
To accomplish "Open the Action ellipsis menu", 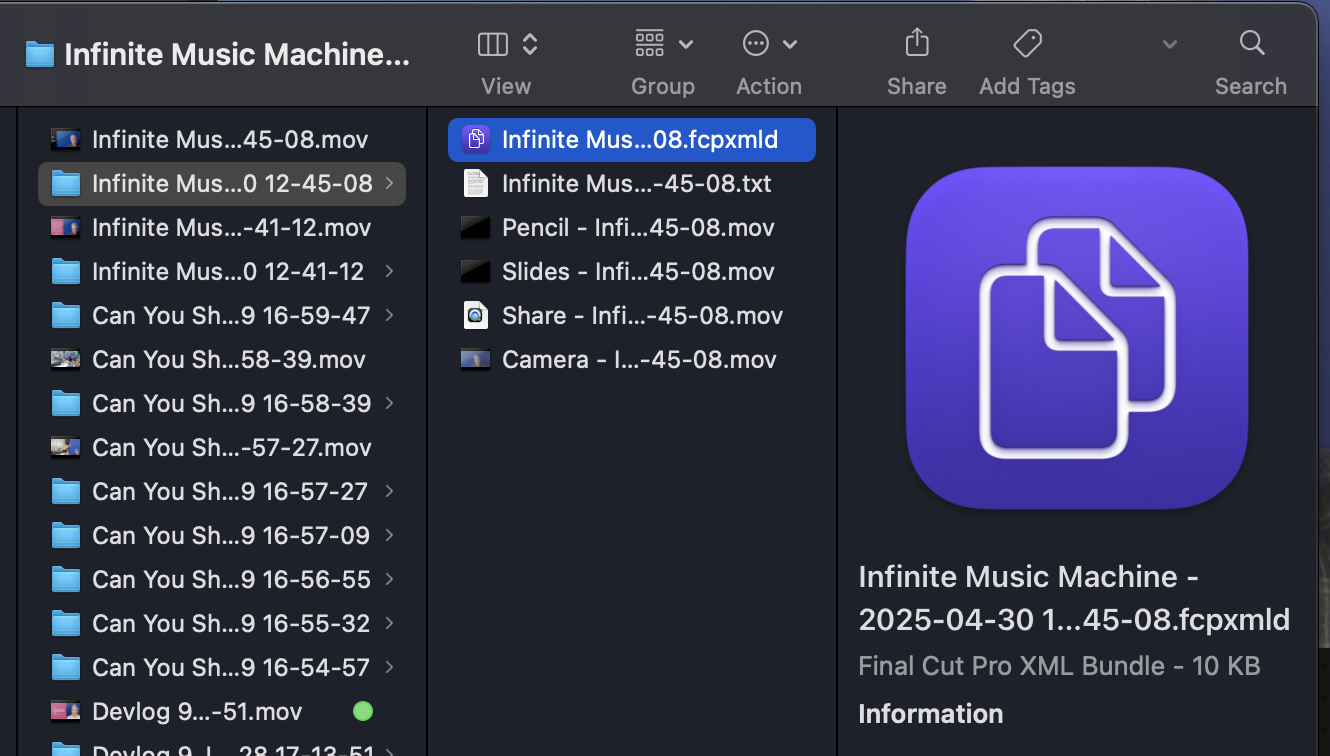I will tap(768, 44).
